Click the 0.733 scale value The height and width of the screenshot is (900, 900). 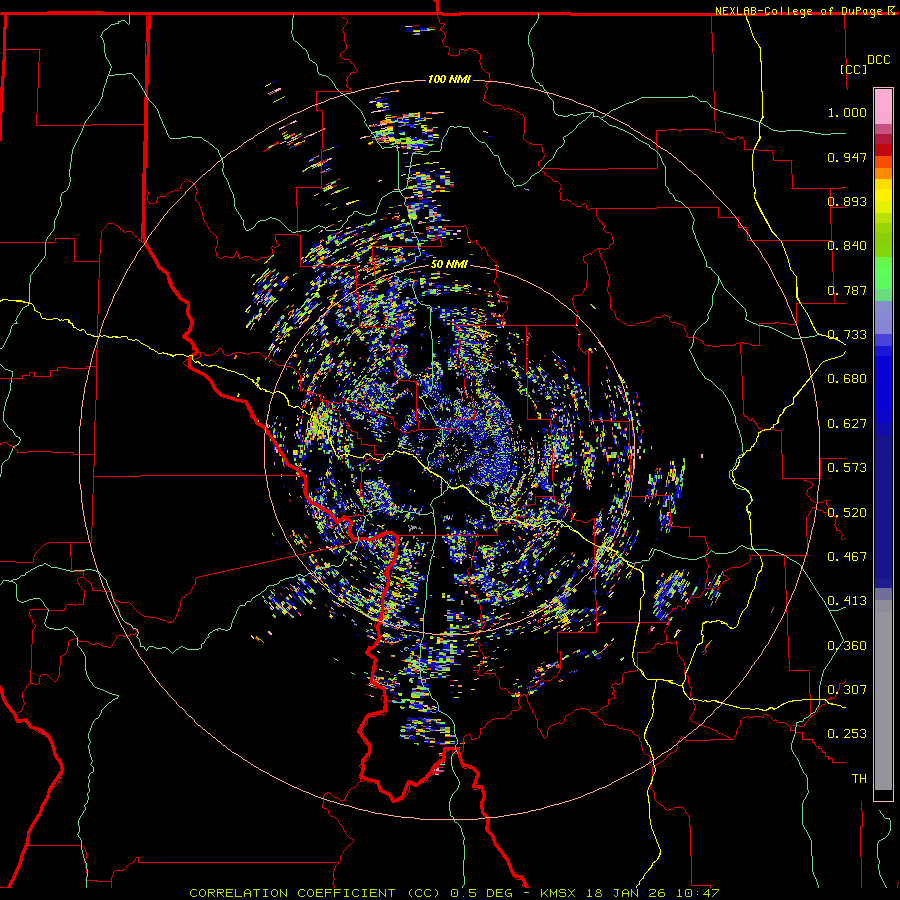pyautogui.click(x=847, y=335)
